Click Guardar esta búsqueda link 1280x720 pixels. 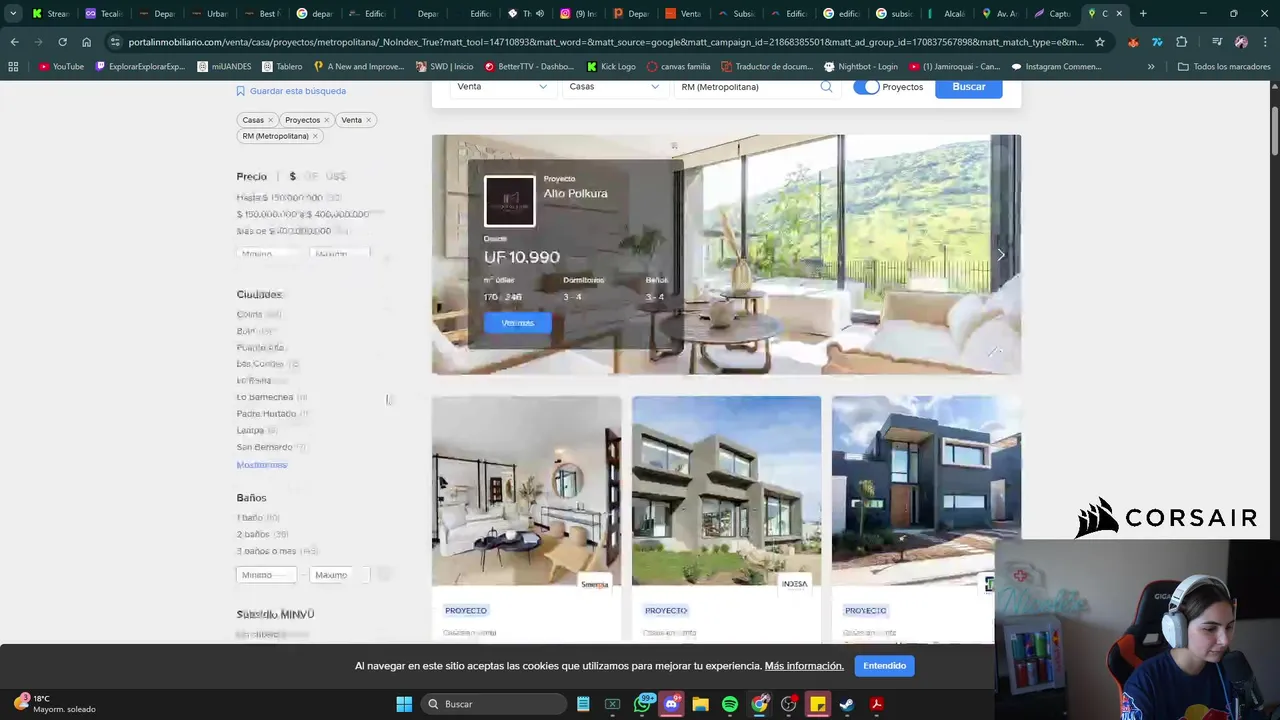point(291,91)
